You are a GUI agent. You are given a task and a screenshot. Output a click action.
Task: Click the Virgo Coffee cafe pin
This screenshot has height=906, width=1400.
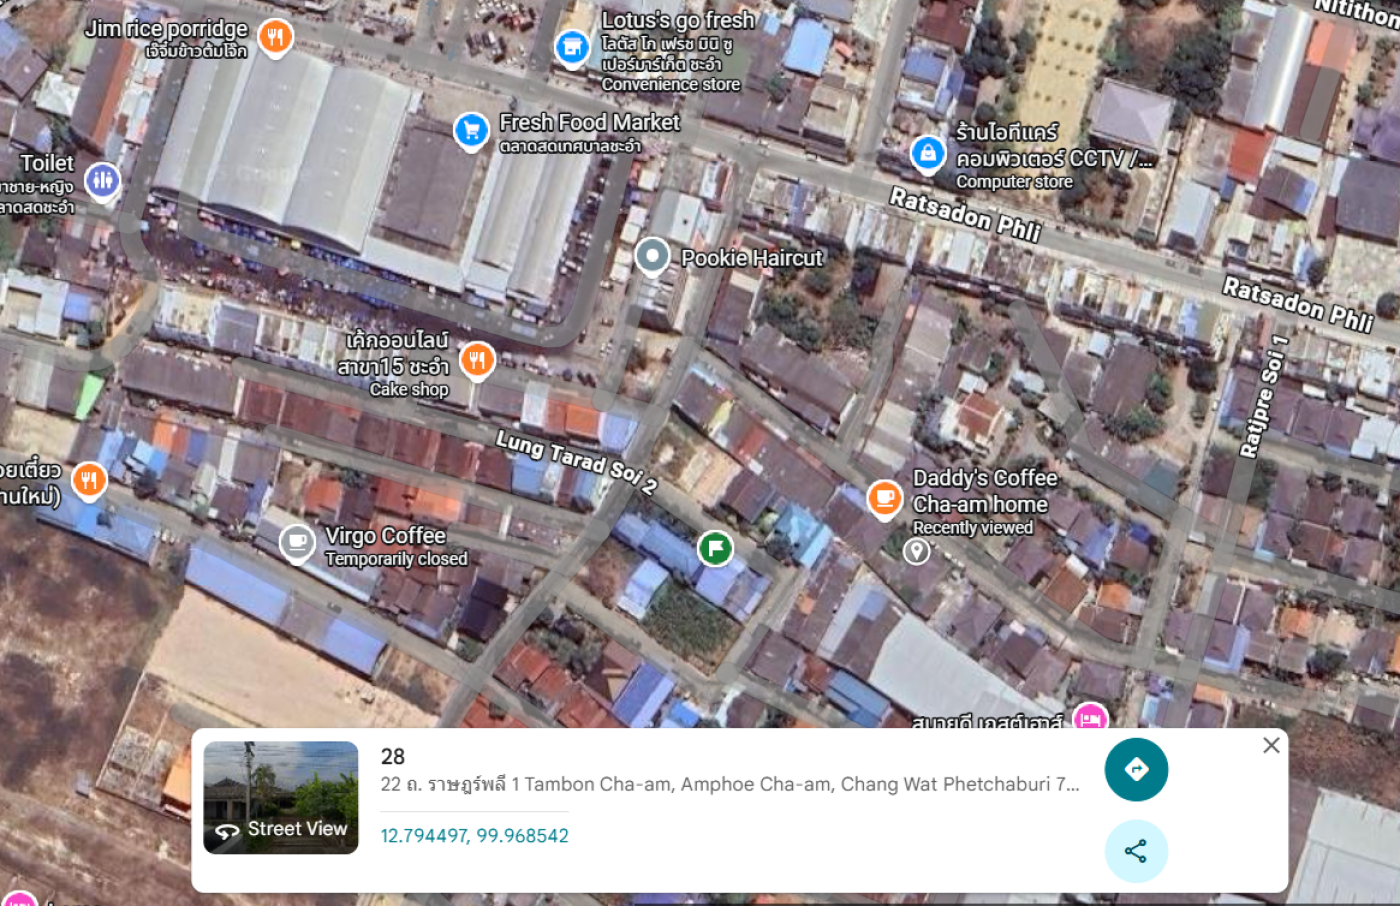click(x=297, y=543)
